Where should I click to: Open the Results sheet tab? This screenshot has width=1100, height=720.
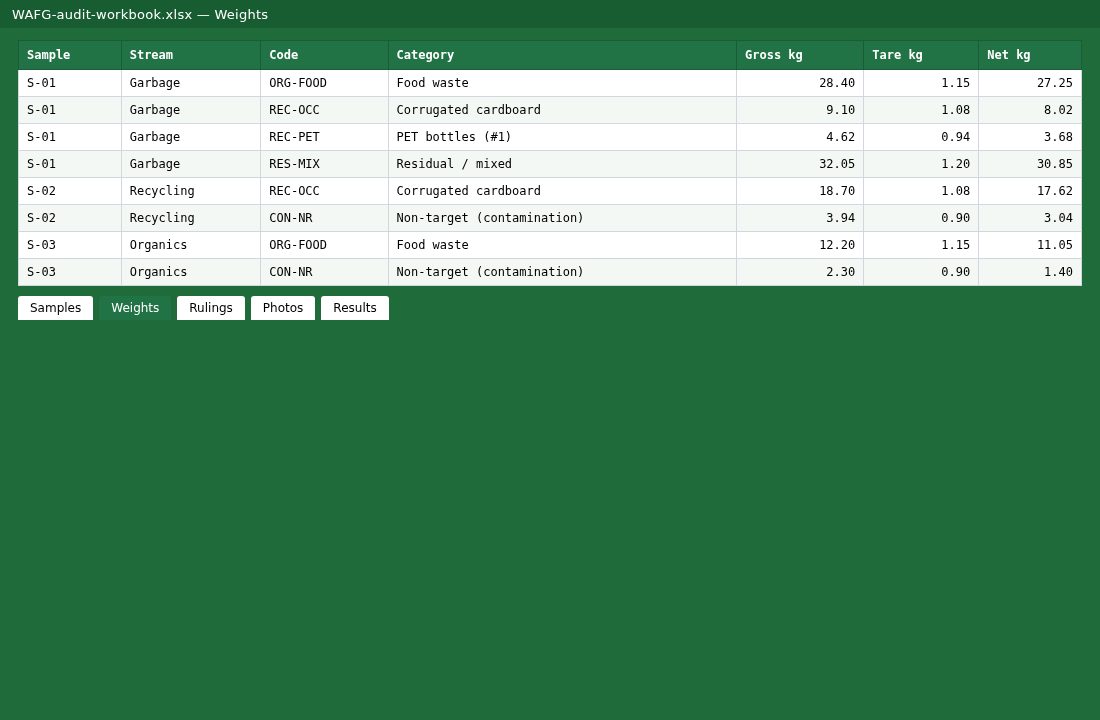coord(354,308)
